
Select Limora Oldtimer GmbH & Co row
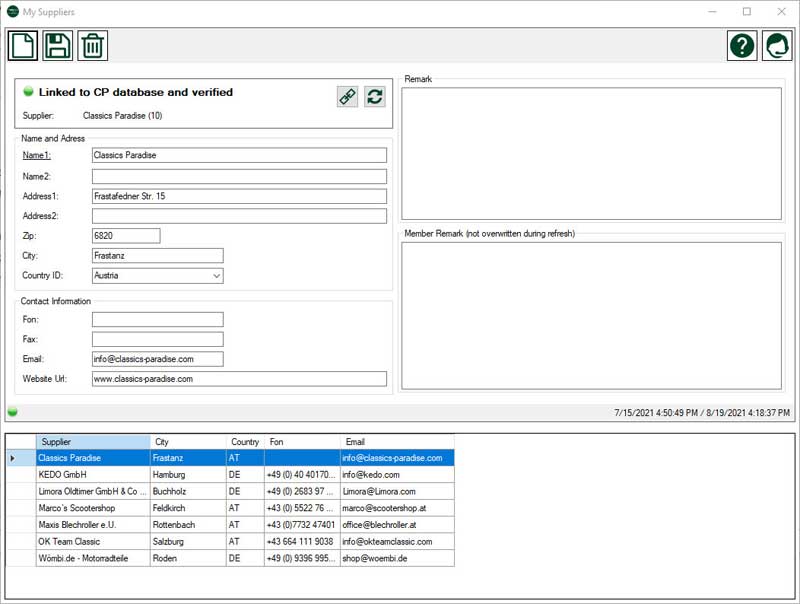(x=230, y=491)
